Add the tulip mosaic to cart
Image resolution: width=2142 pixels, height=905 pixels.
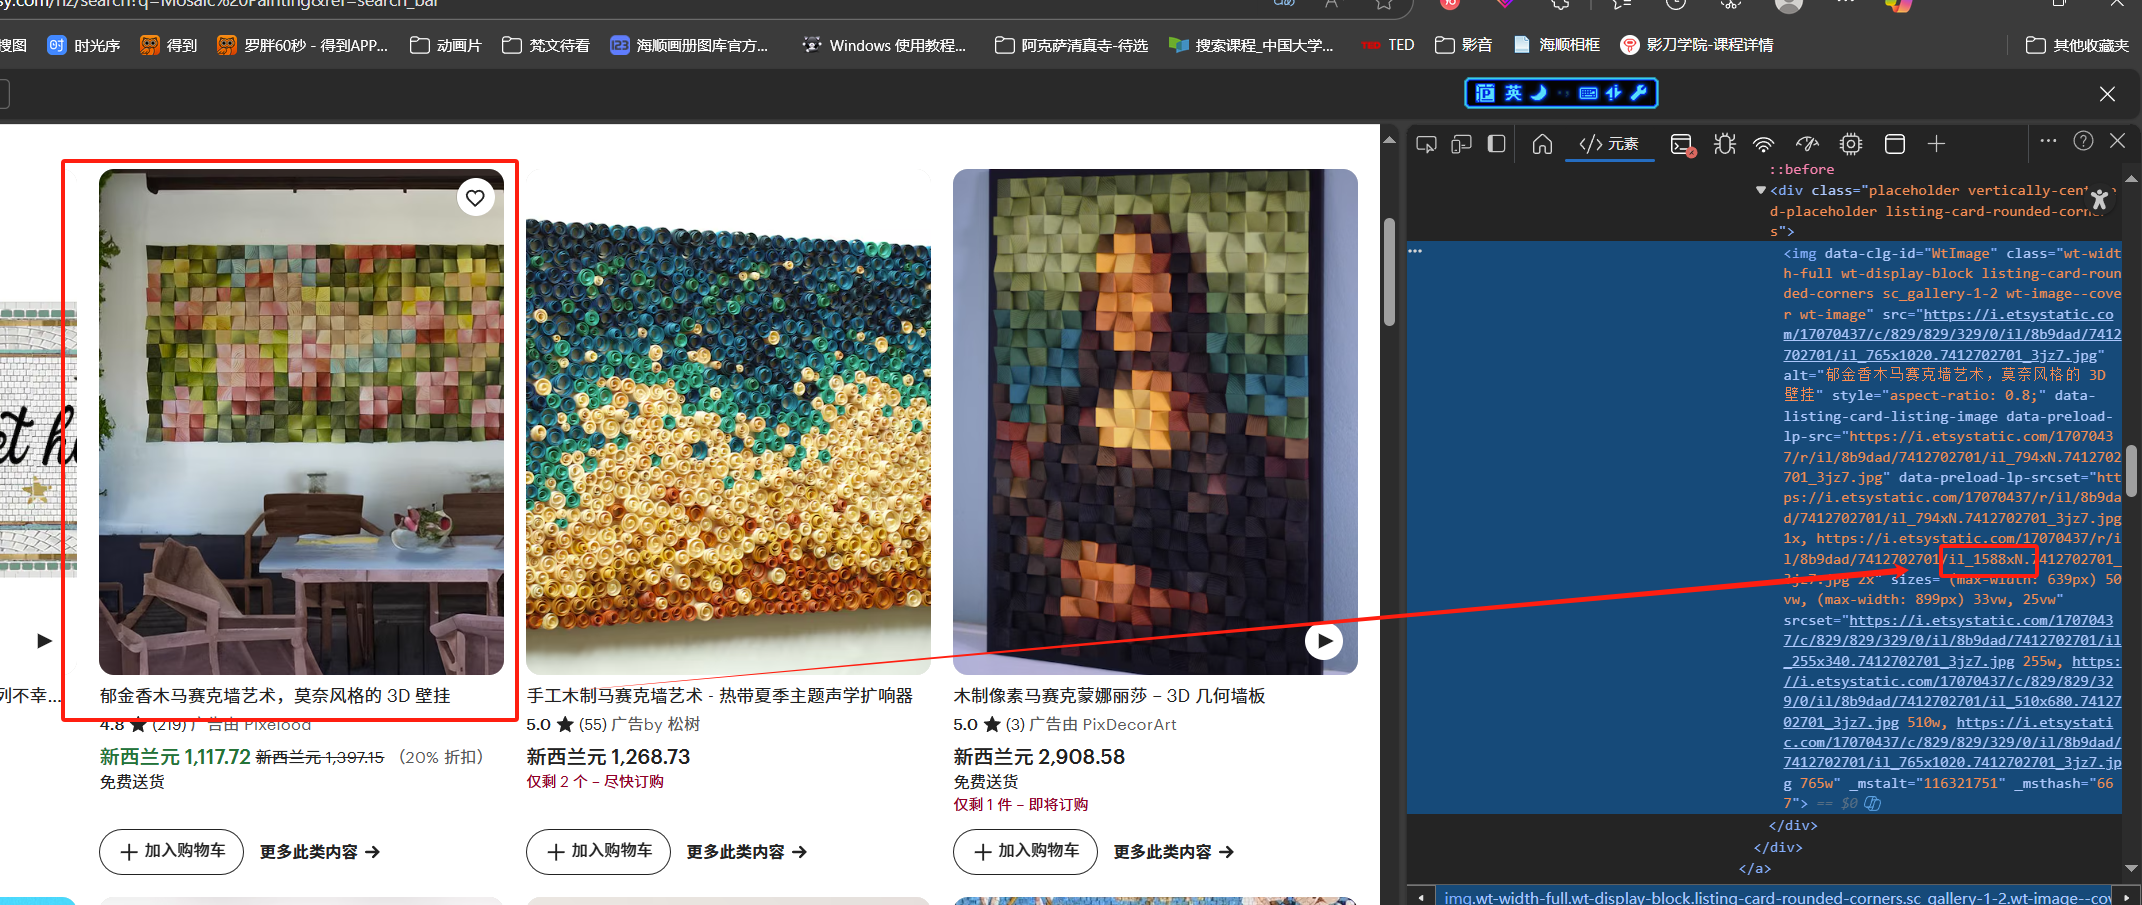(172, 851)
